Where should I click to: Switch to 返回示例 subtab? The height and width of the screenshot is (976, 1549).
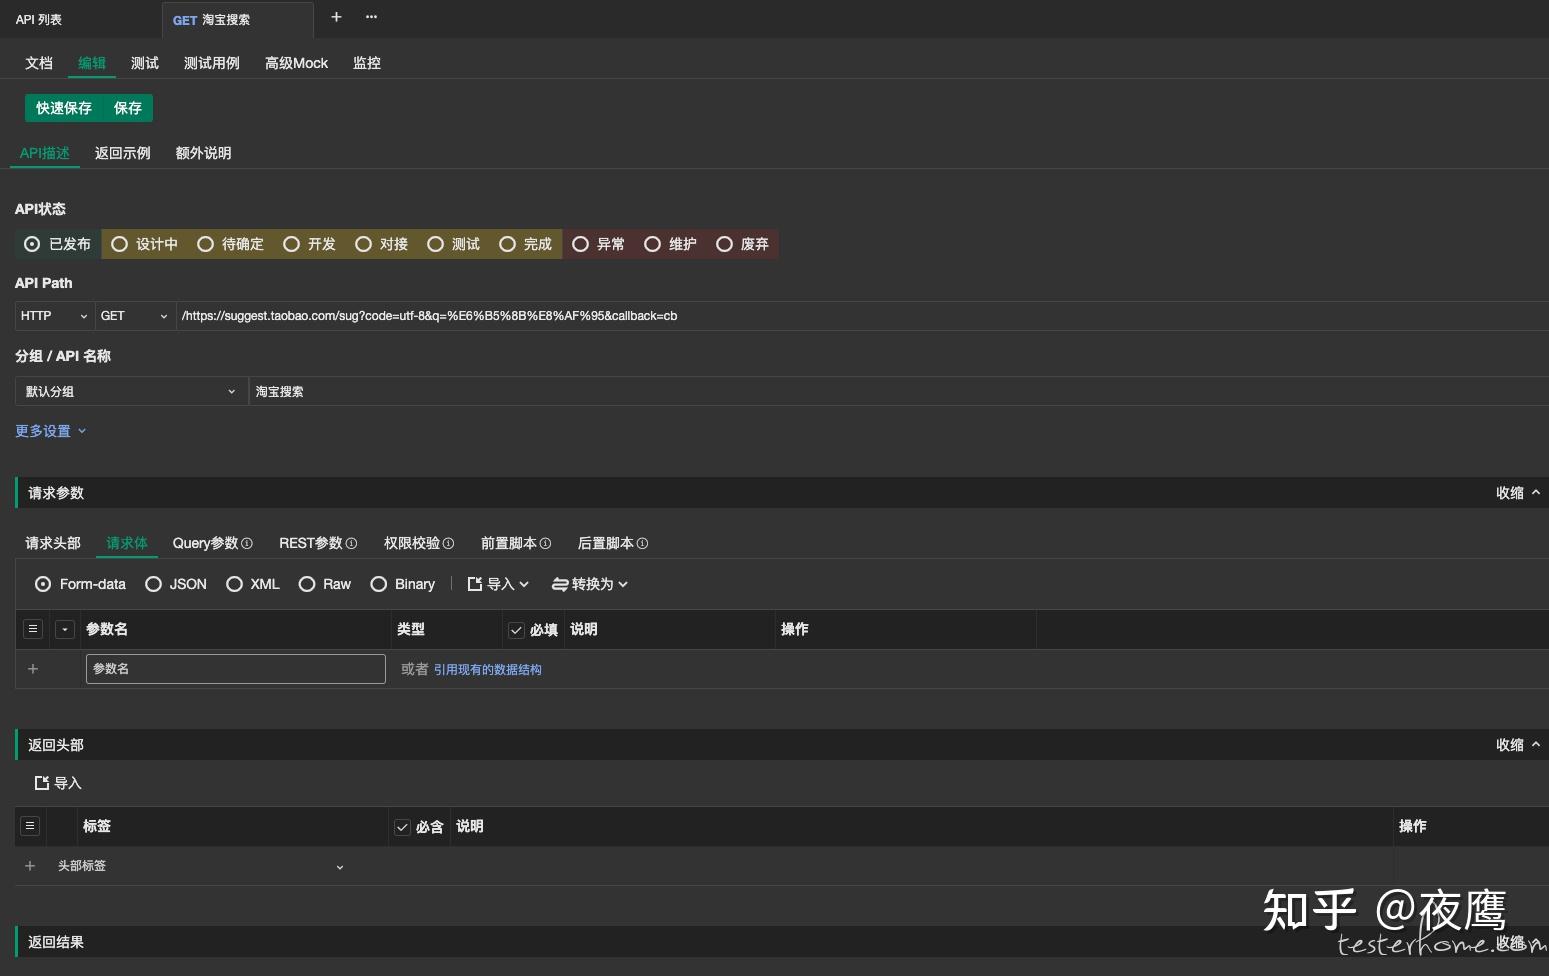click(123, 153)
